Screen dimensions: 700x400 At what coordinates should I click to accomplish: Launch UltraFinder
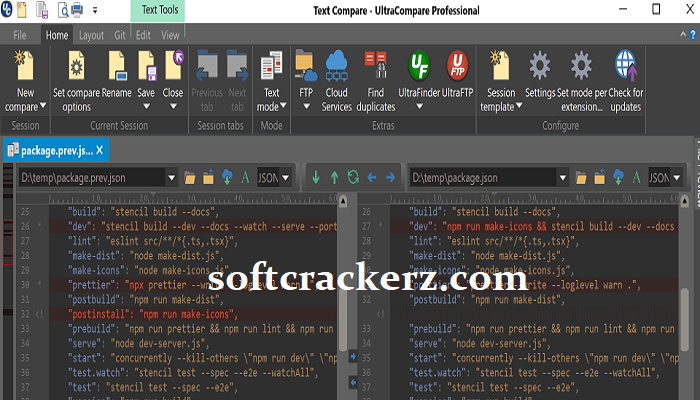pyautogui.click(x=419, y=66)
